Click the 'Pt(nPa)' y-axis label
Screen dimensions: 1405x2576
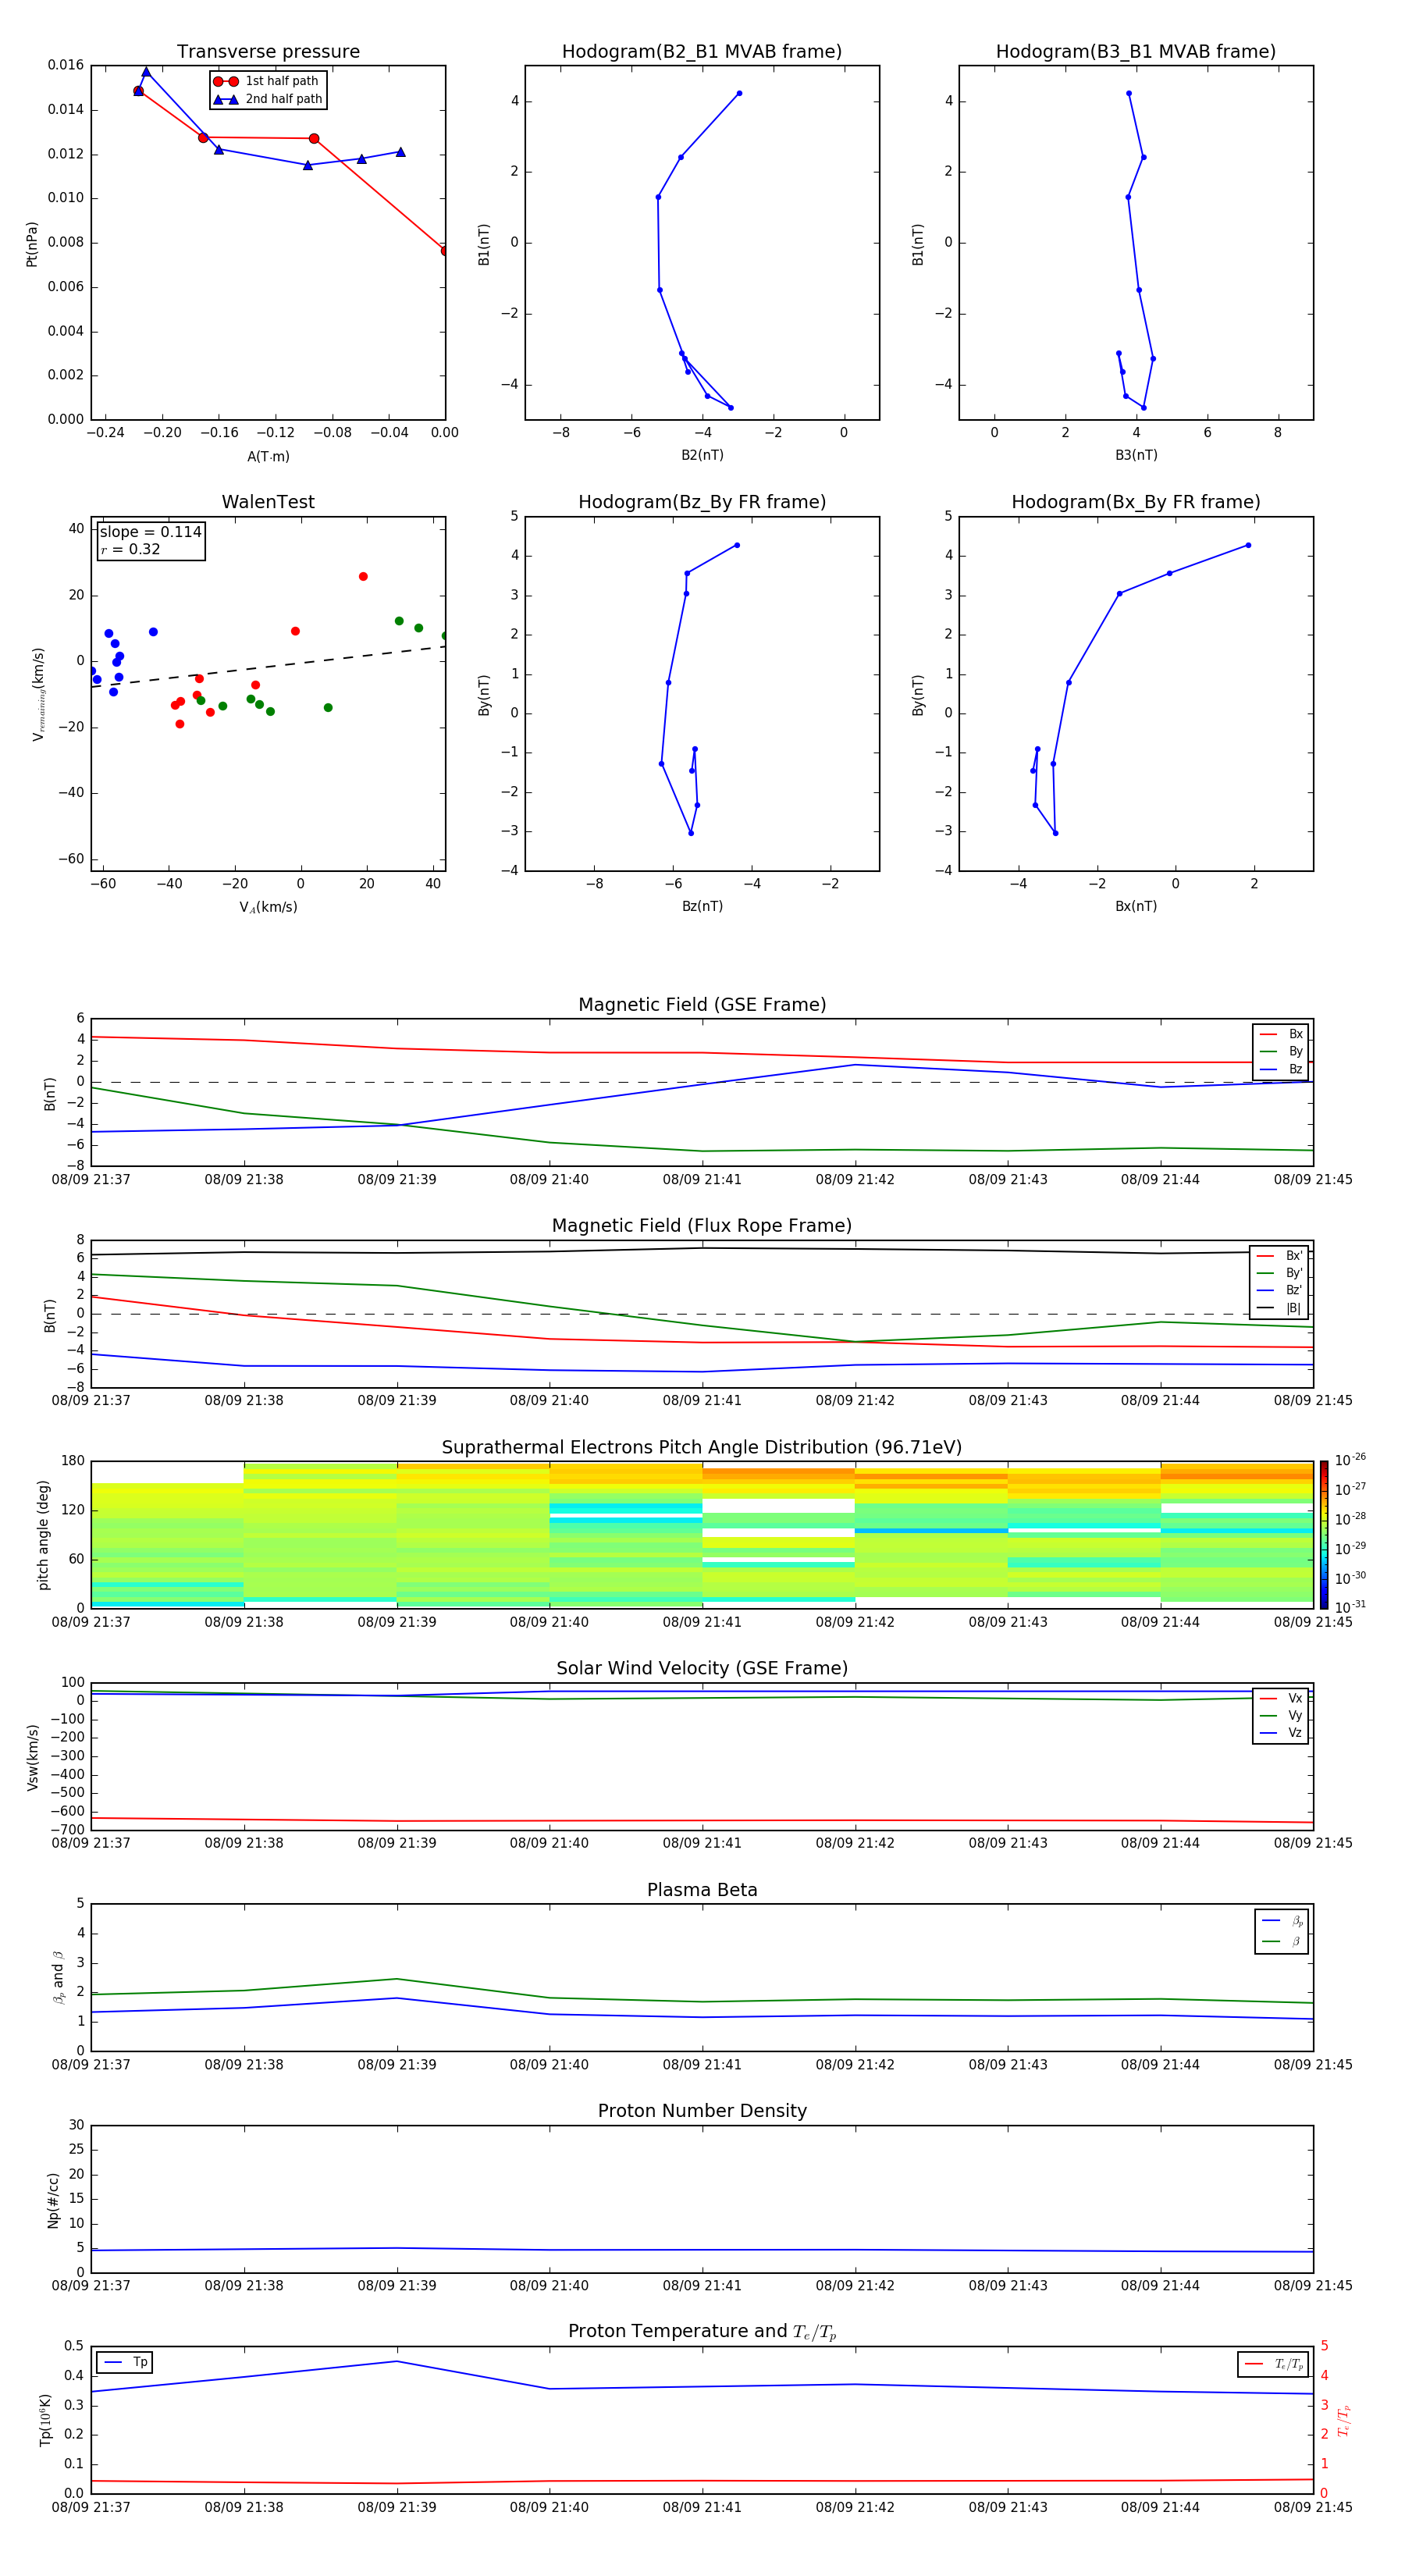[x=32, y=244]
